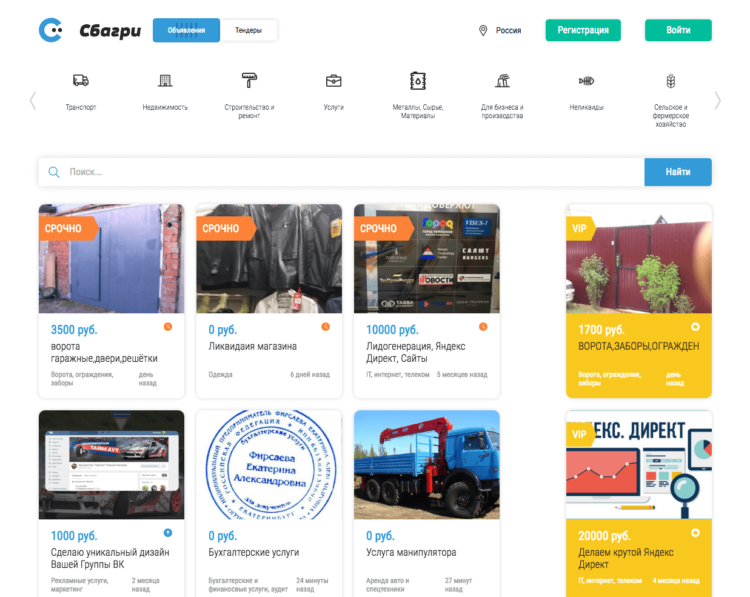The height and width of the screenshot is (597, 750).
Task: Select Для бизнеса и производства factory icon
Action: pos(502,80)
